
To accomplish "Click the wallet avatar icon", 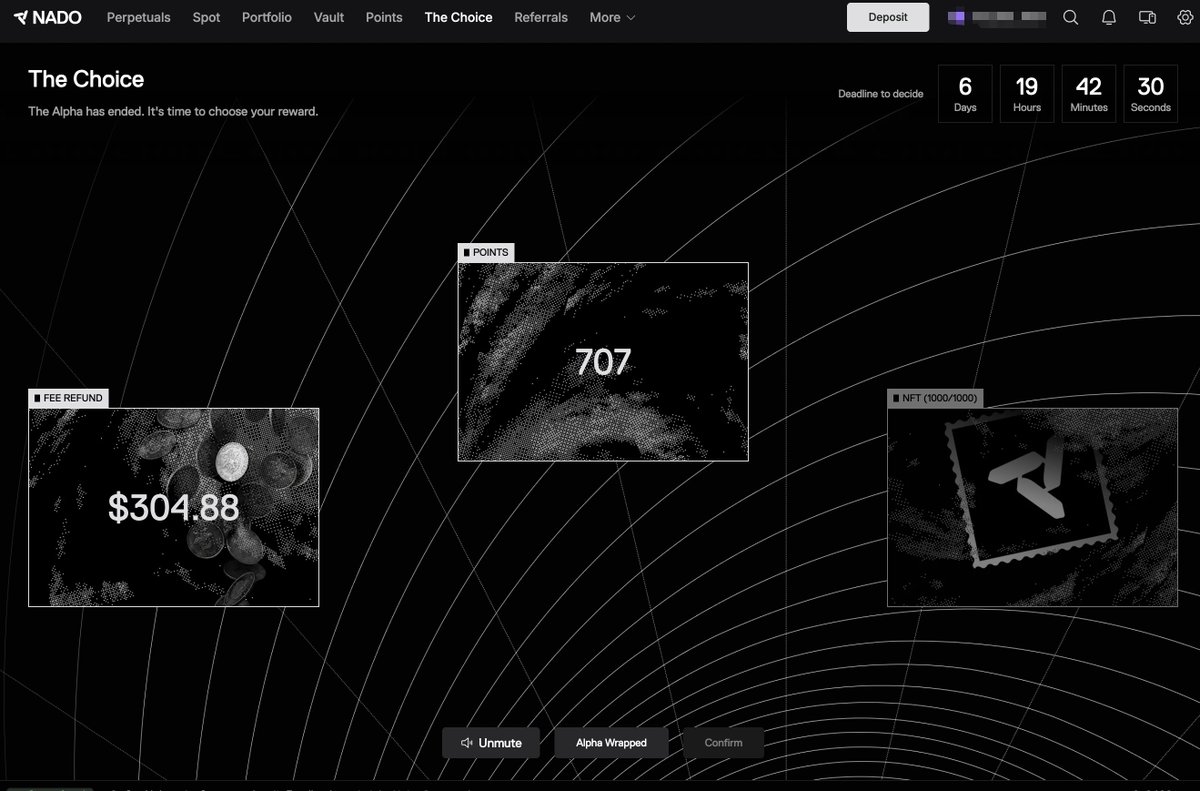I will click(x=957, y=17).
